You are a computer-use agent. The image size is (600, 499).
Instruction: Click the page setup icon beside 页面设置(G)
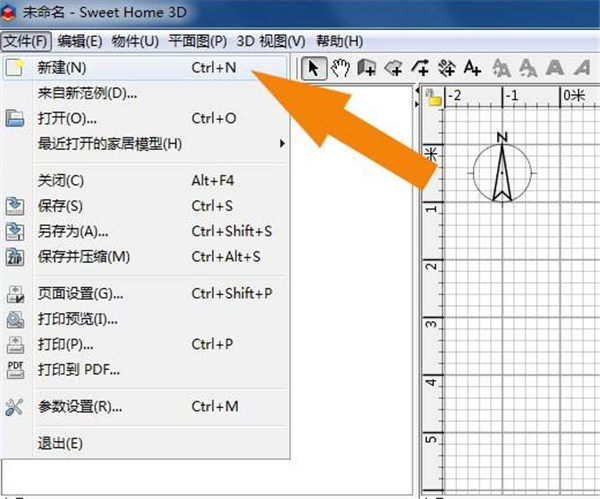tap(15, 294)
